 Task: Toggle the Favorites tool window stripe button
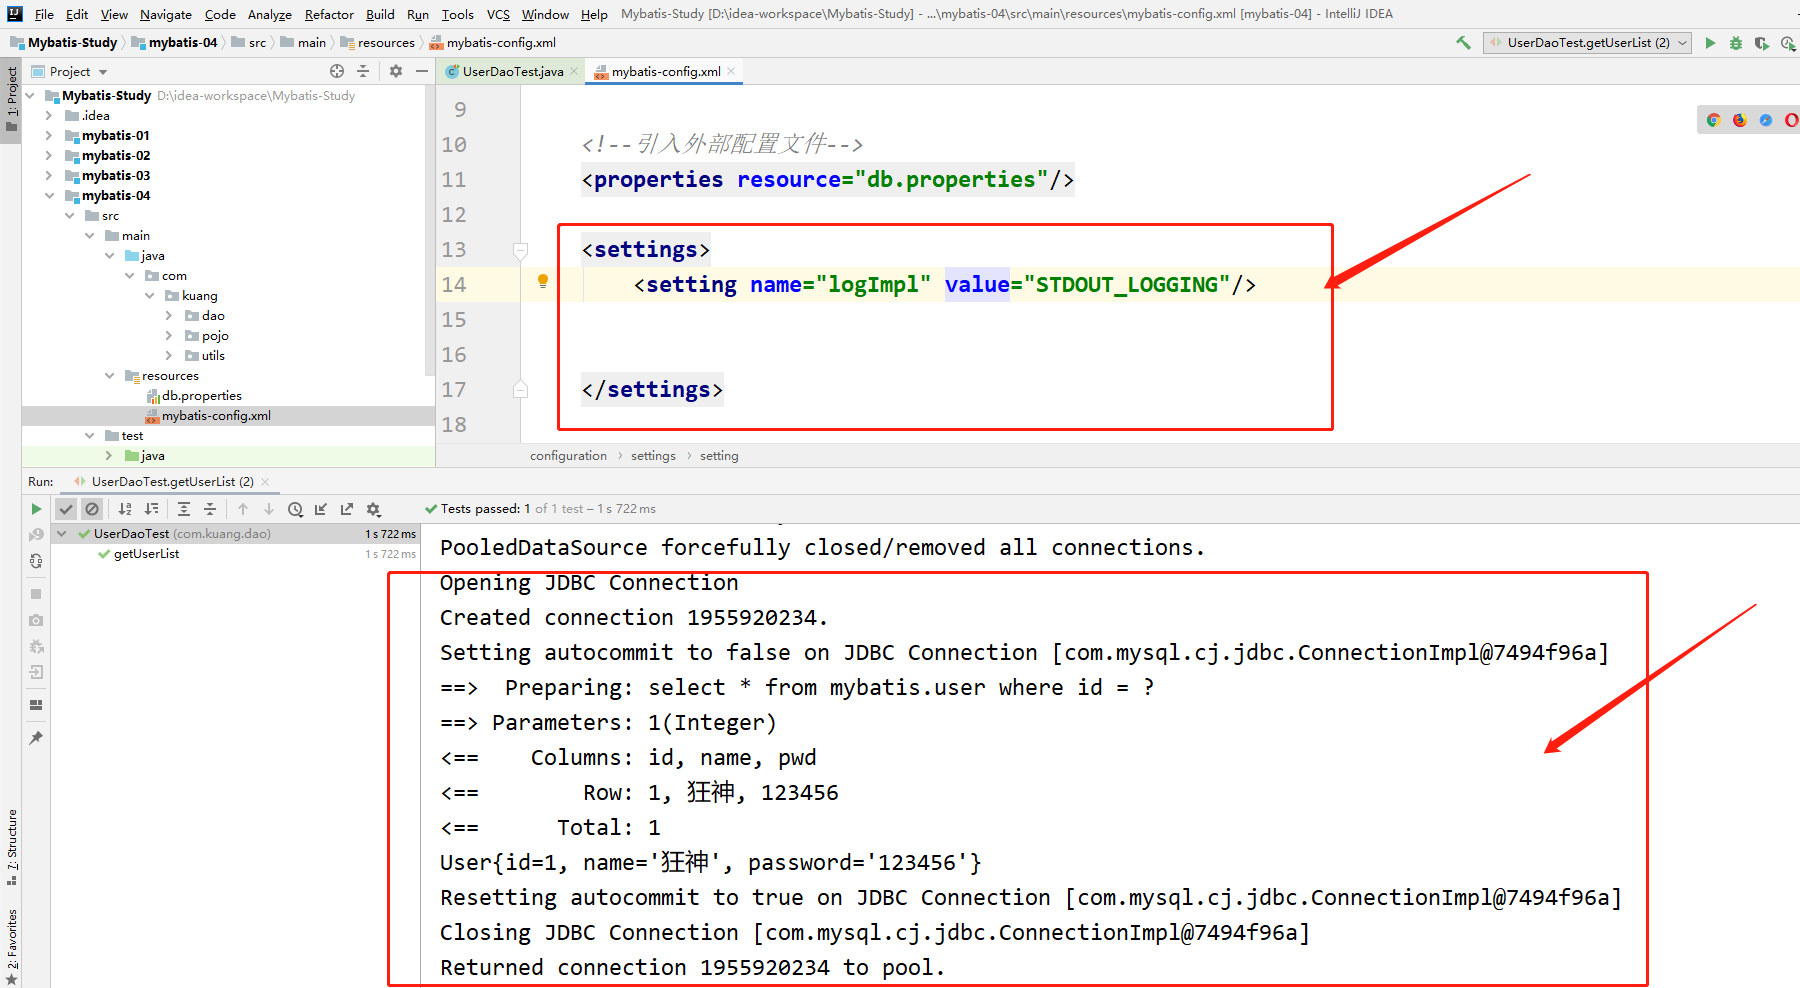tap(11, 945)
